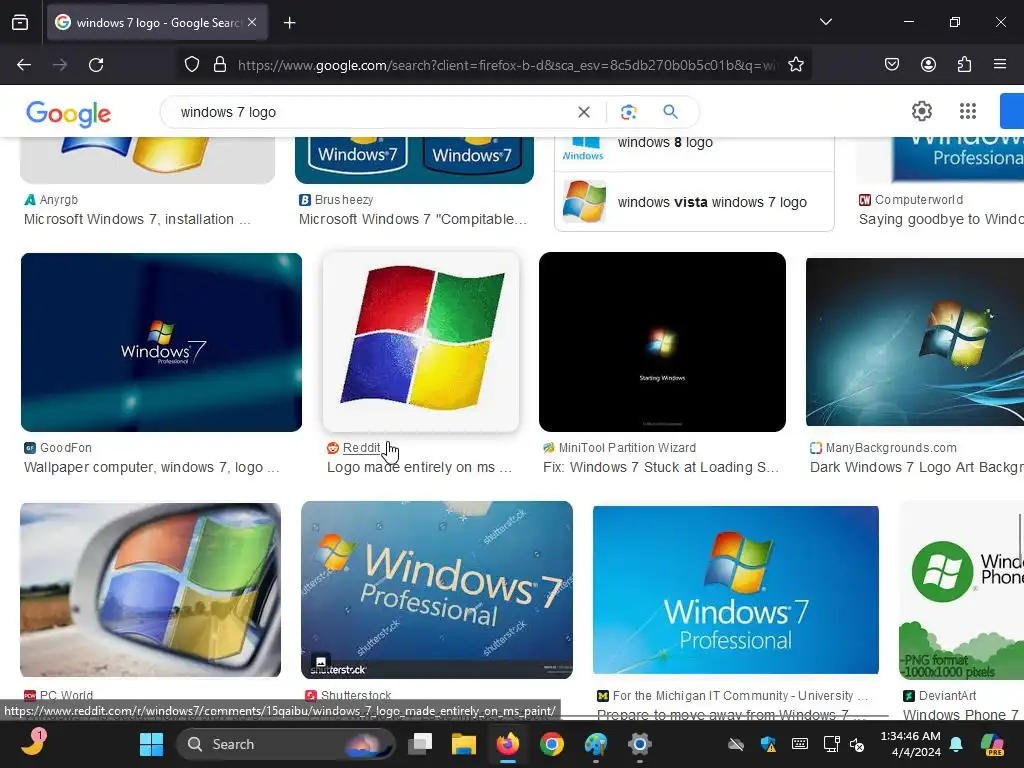Image resolution: width=1024 pixels, height=768 pixels.
Task: Click the Windows Security tray icon
Action: click(x=768, y=744)
